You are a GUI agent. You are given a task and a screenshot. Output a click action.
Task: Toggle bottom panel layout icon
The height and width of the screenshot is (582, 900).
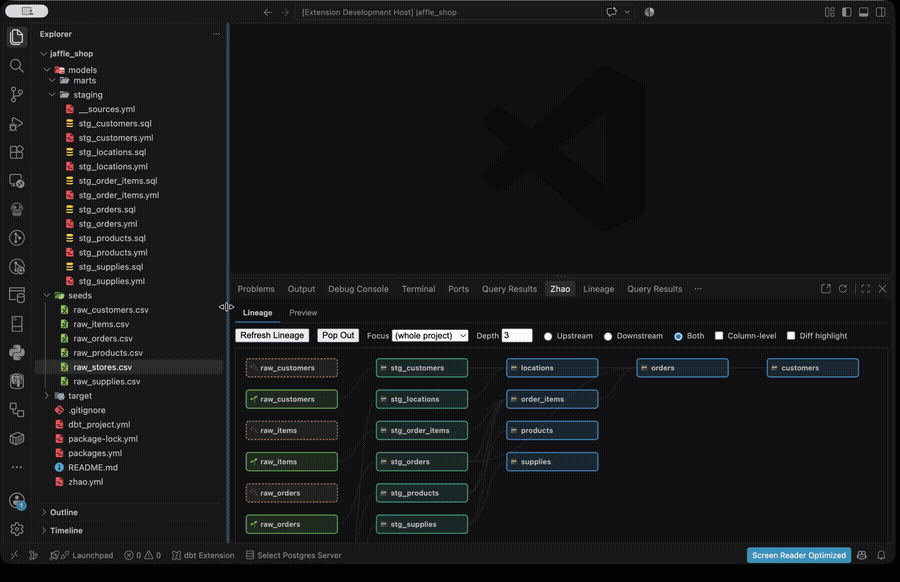tap(863, 12)
